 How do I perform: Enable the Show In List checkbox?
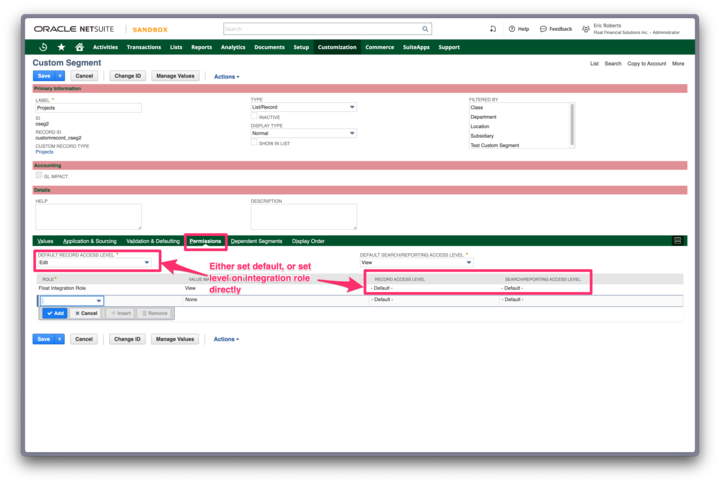(x=255, y=143)
